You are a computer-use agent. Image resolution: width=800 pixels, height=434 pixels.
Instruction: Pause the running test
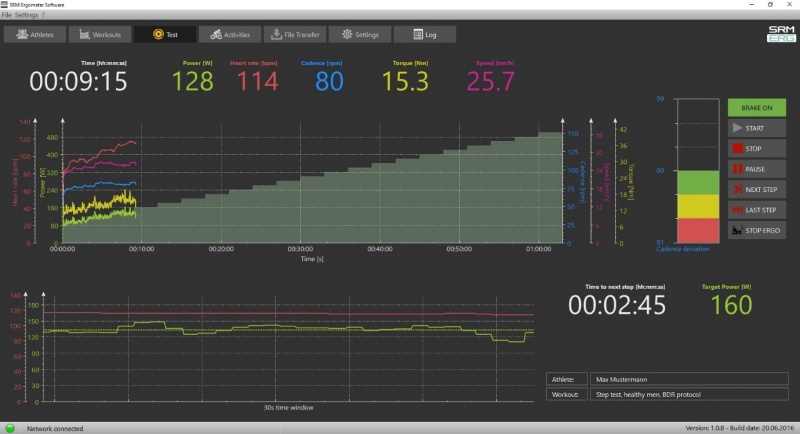(x=757, y=169)
